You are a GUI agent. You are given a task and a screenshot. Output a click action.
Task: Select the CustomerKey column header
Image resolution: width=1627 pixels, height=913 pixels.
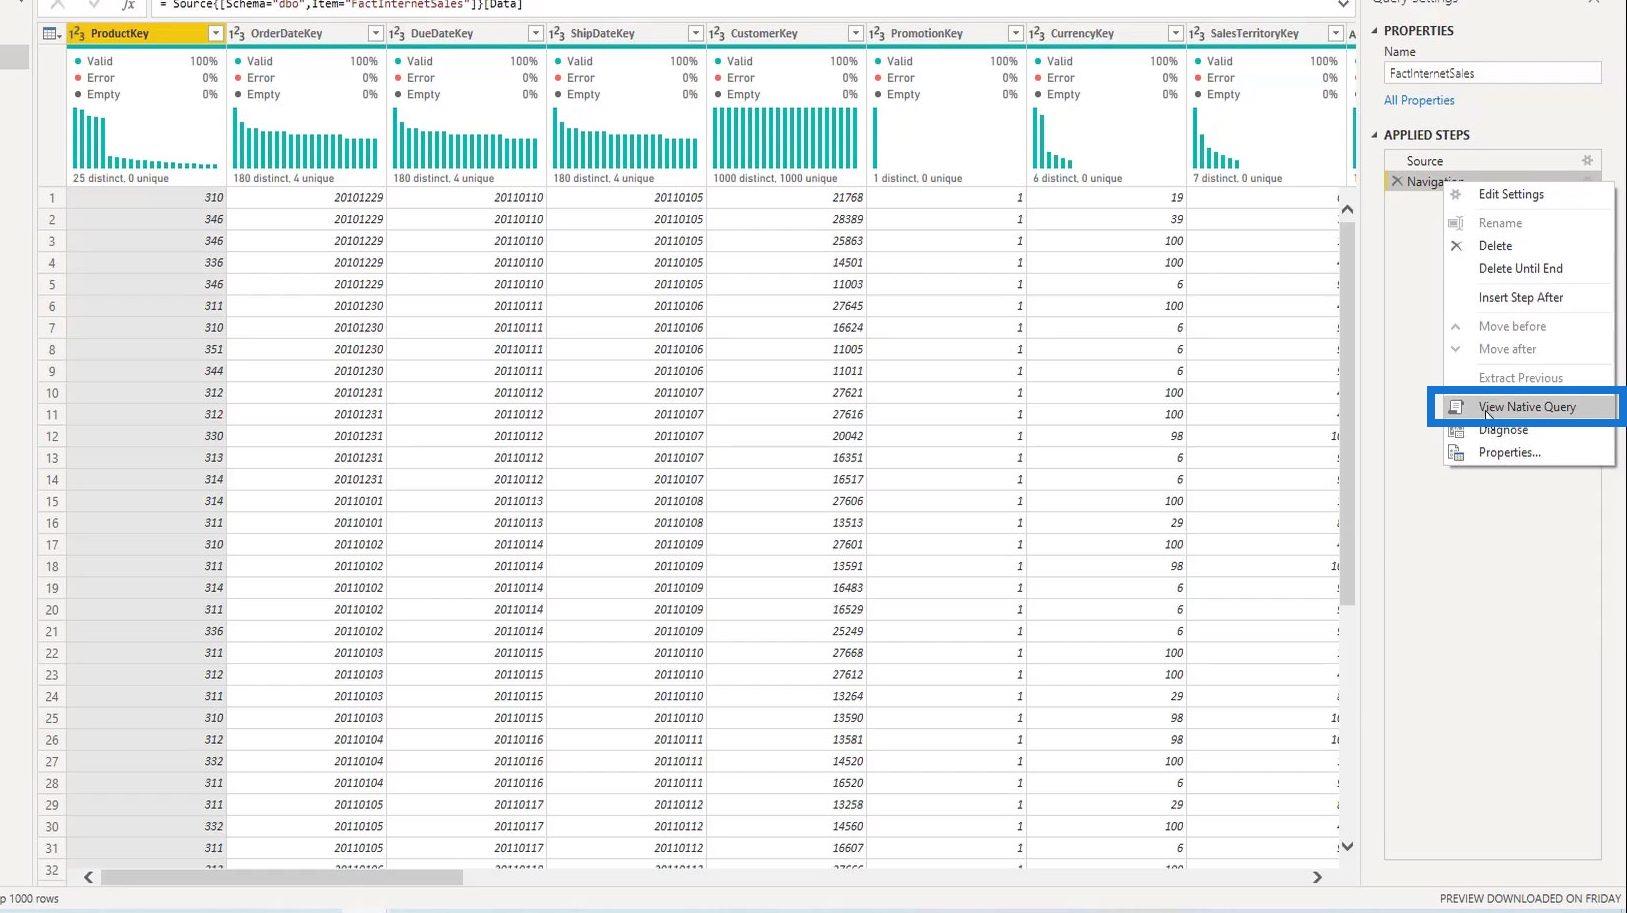(x=764, y=34)
